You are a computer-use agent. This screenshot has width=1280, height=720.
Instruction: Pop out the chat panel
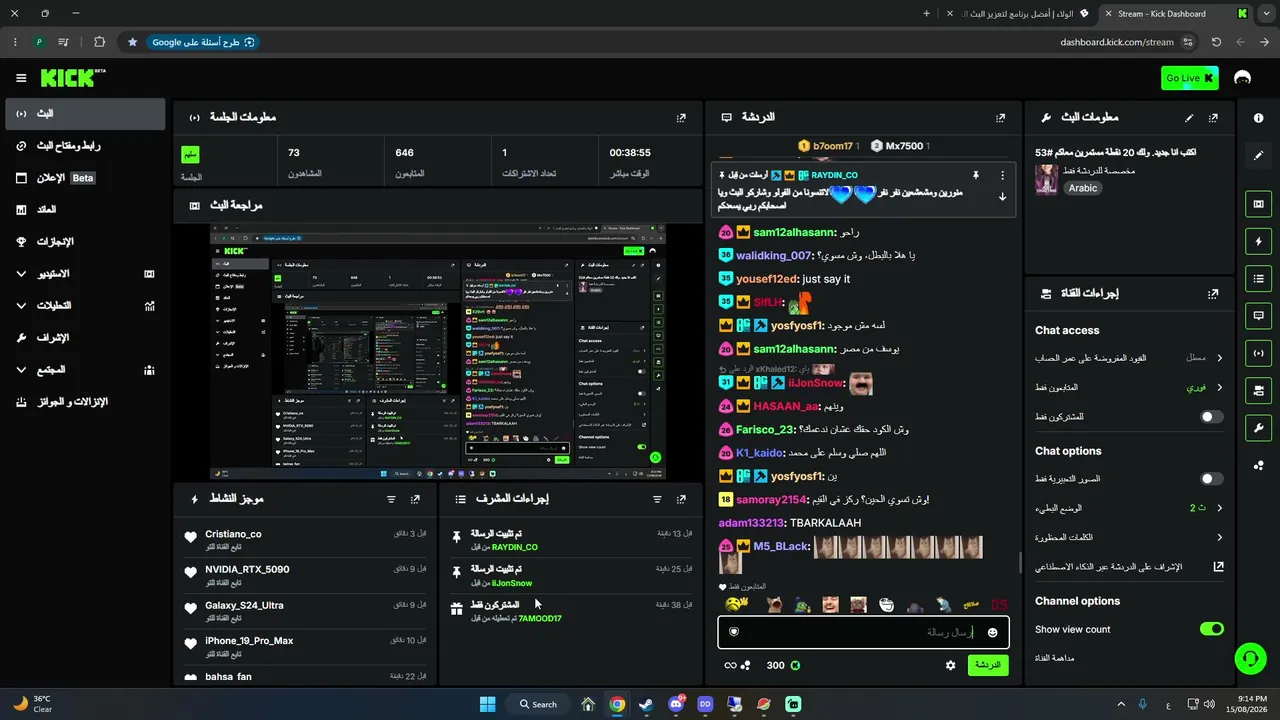coord(1000,117)
